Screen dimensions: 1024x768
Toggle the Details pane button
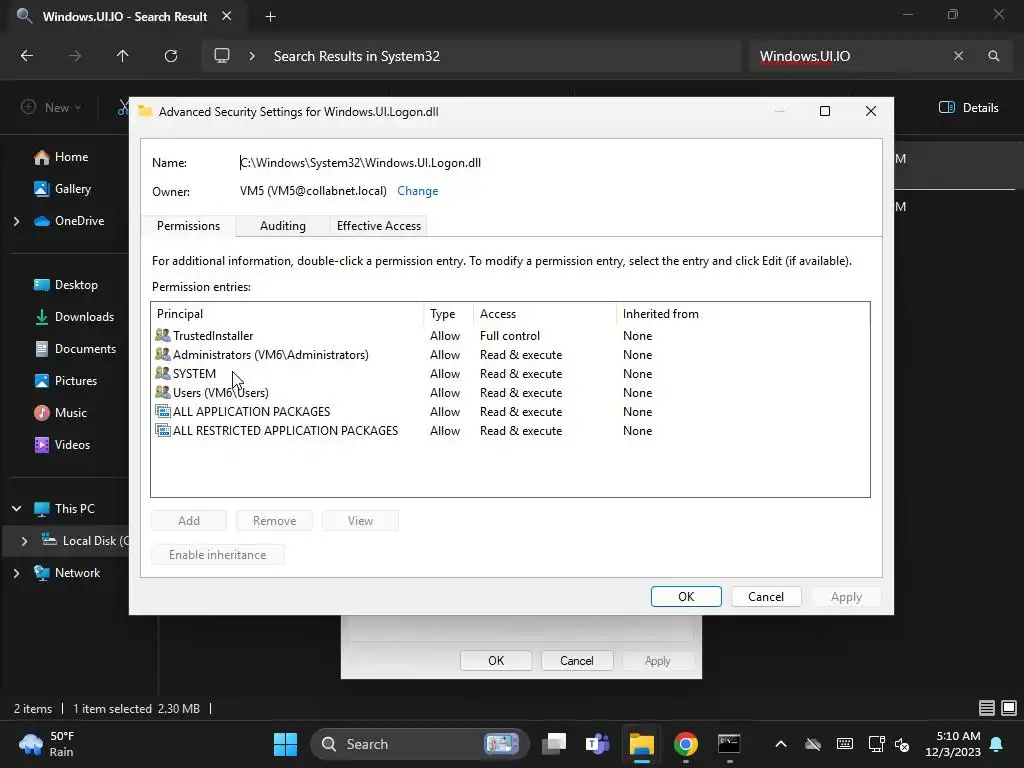coord(968,108)
